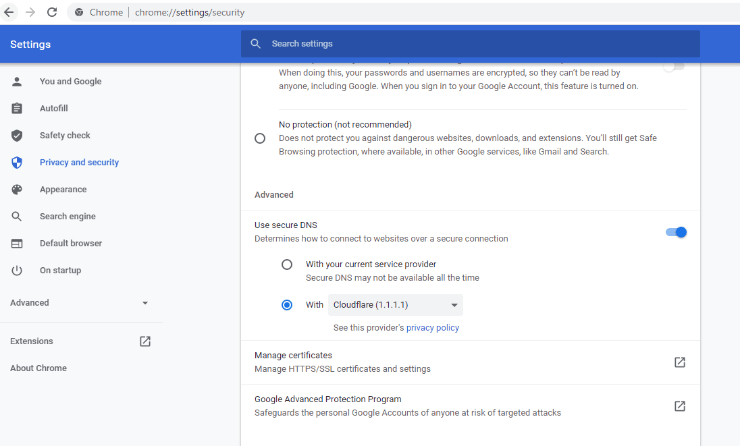Viewport: 740px width, 446px height.
Task: Open the Cloudflare (1.1.1.1) provider dropdown
Action: pyautogui.click(x=396, y=305)
